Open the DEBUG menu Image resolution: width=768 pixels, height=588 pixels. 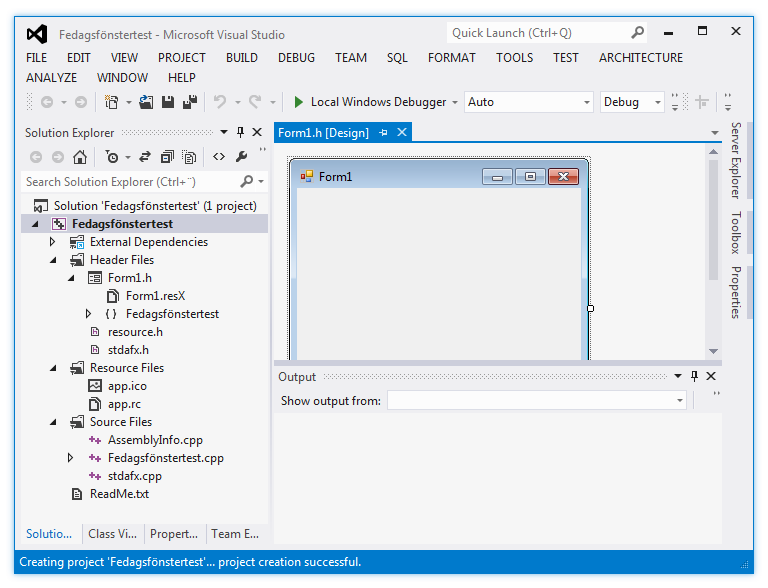pos(296,58)
